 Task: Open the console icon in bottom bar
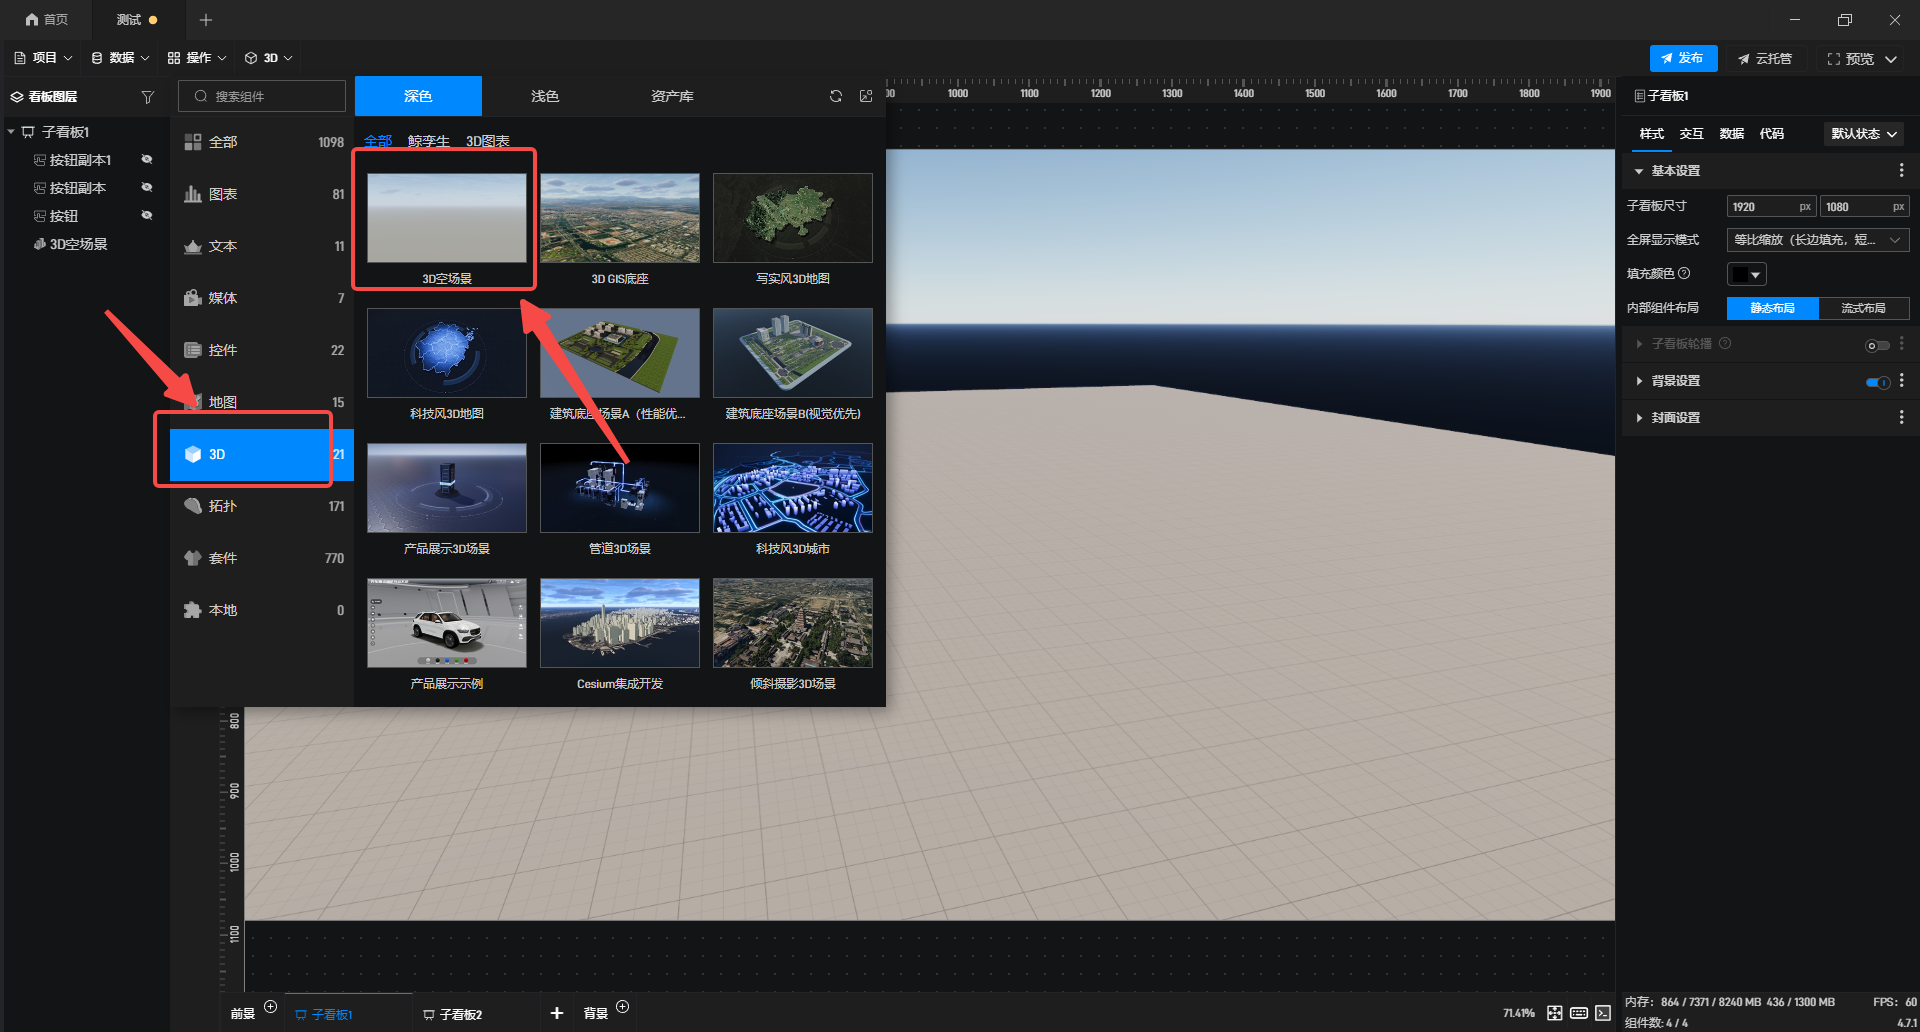1603,1013
